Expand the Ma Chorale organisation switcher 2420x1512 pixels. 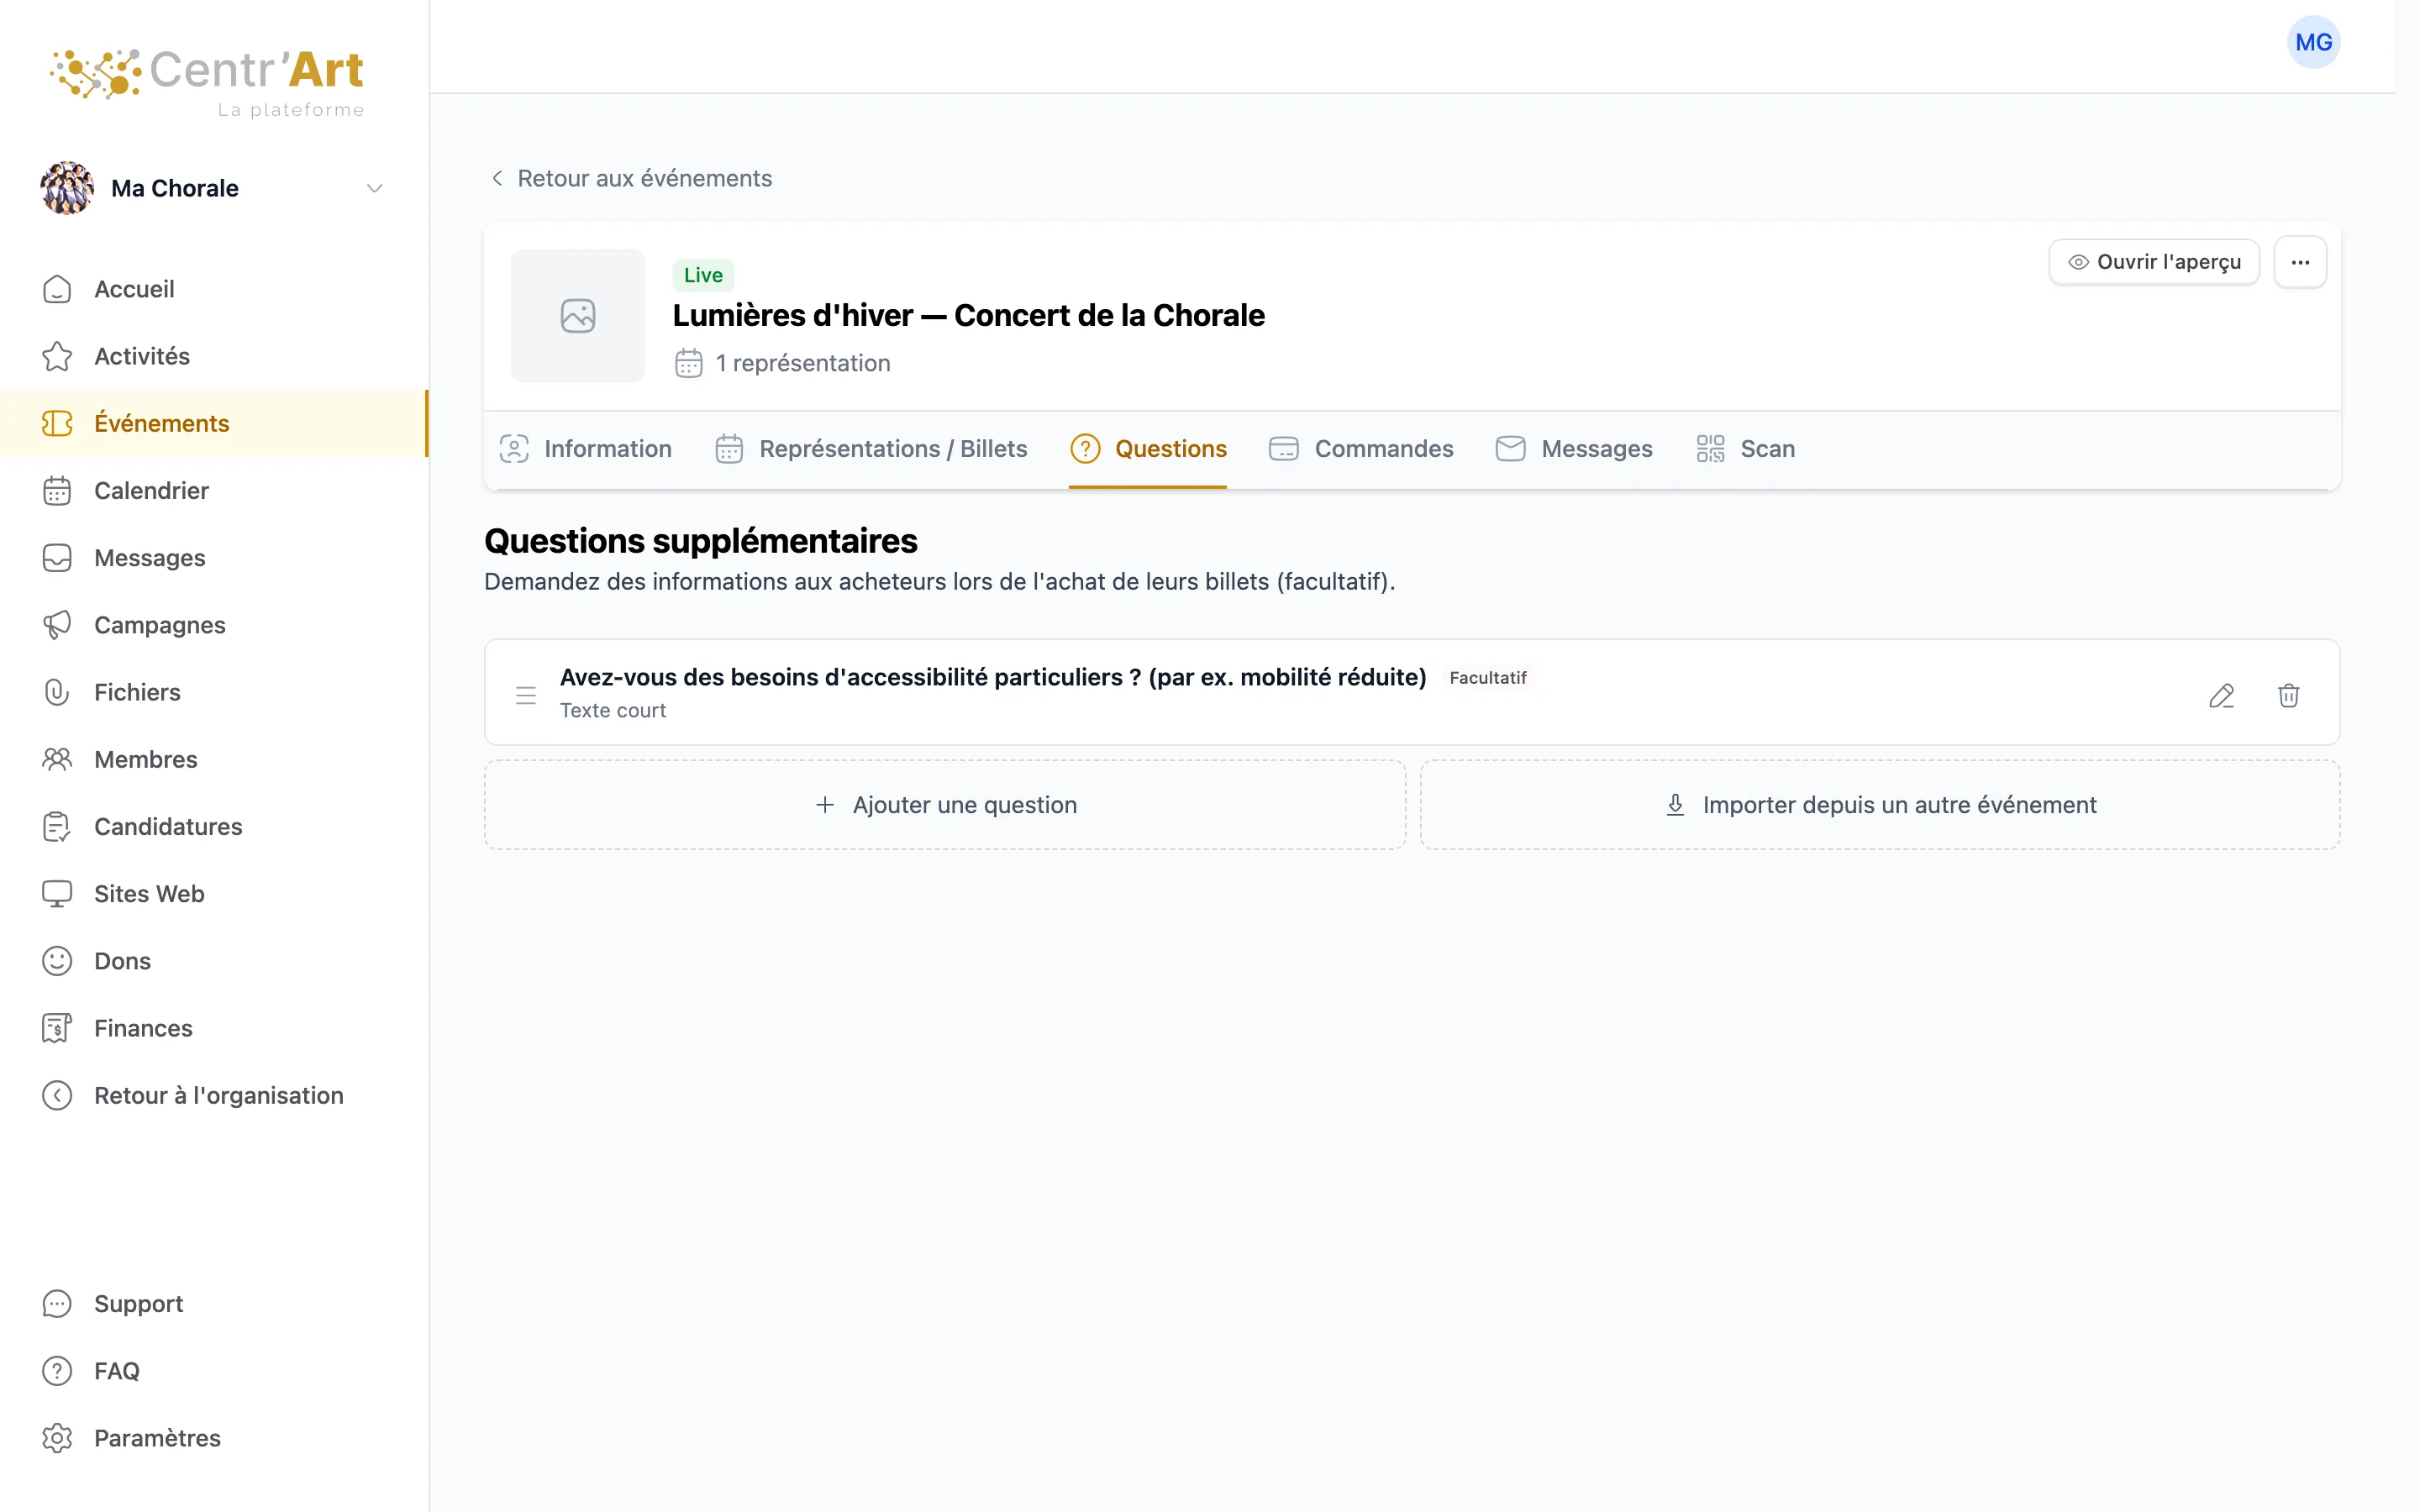point(213,188)
